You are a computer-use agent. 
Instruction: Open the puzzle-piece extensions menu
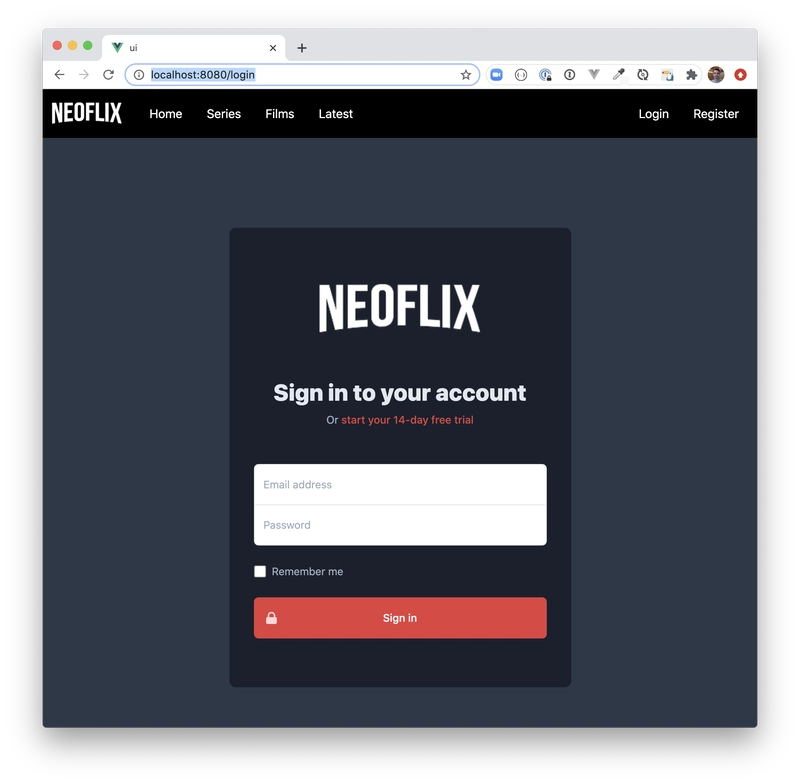tap(691, 75)
